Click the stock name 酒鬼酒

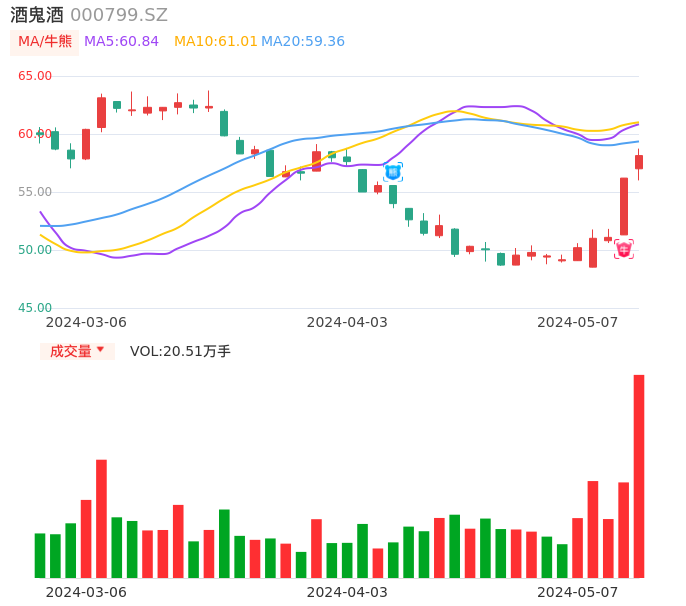pos(36,15)
